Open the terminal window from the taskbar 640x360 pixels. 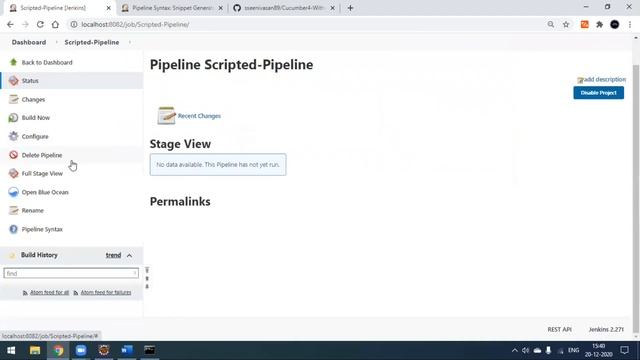pyautogui.click(x=150, y=350)
